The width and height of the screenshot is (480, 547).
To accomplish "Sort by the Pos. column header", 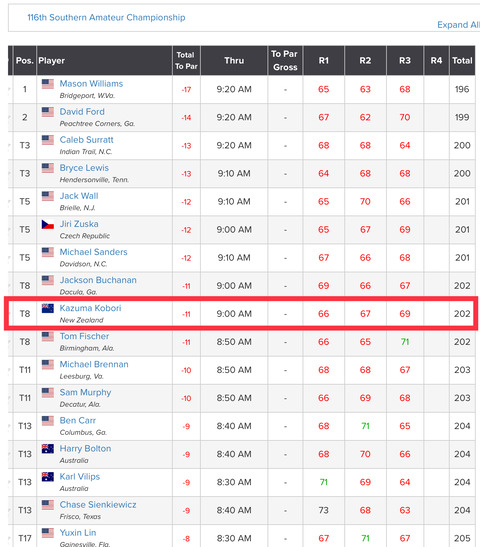I will [24, 60].
